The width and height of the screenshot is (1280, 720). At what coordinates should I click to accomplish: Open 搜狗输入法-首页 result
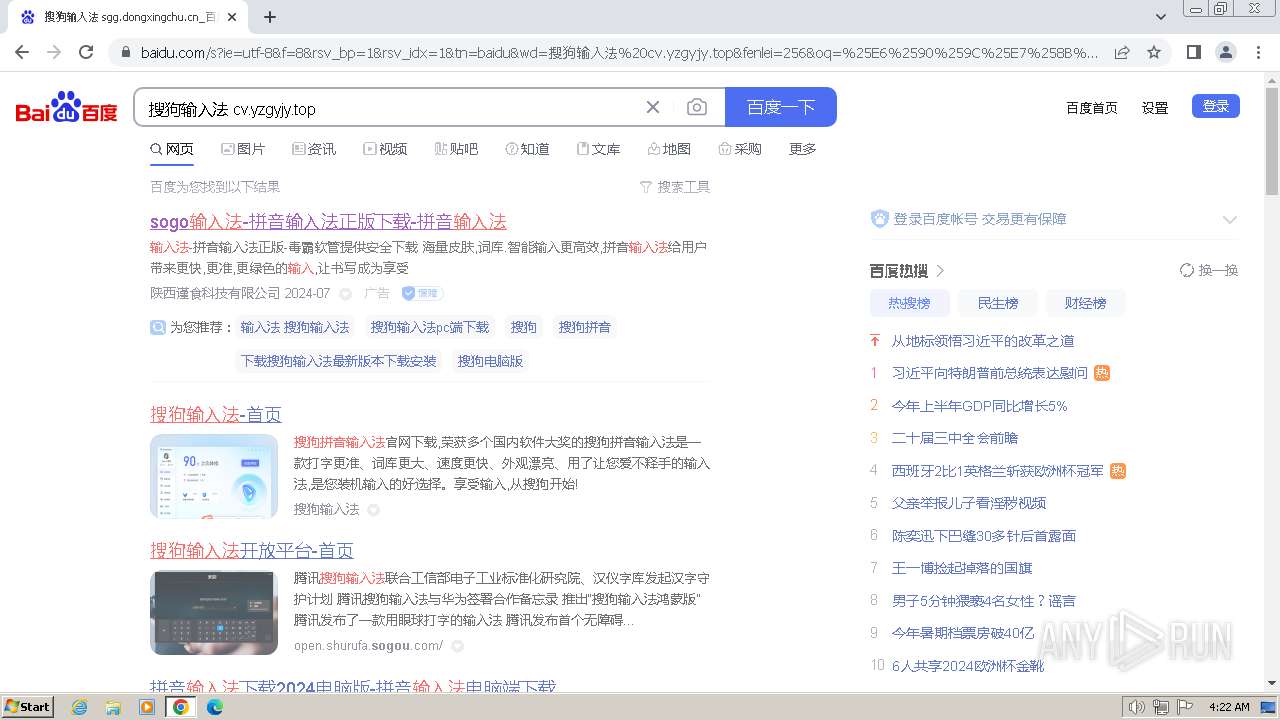point(216,414)
